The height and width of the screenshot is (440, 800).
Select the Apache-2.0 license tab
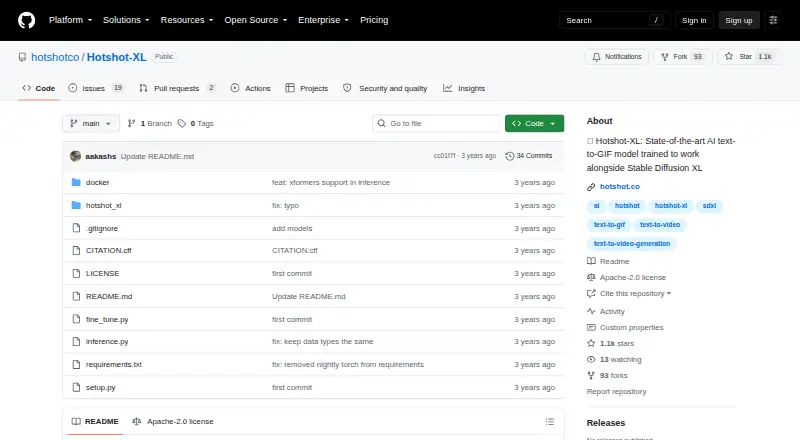pyautogui.click(x=173, y=422)
